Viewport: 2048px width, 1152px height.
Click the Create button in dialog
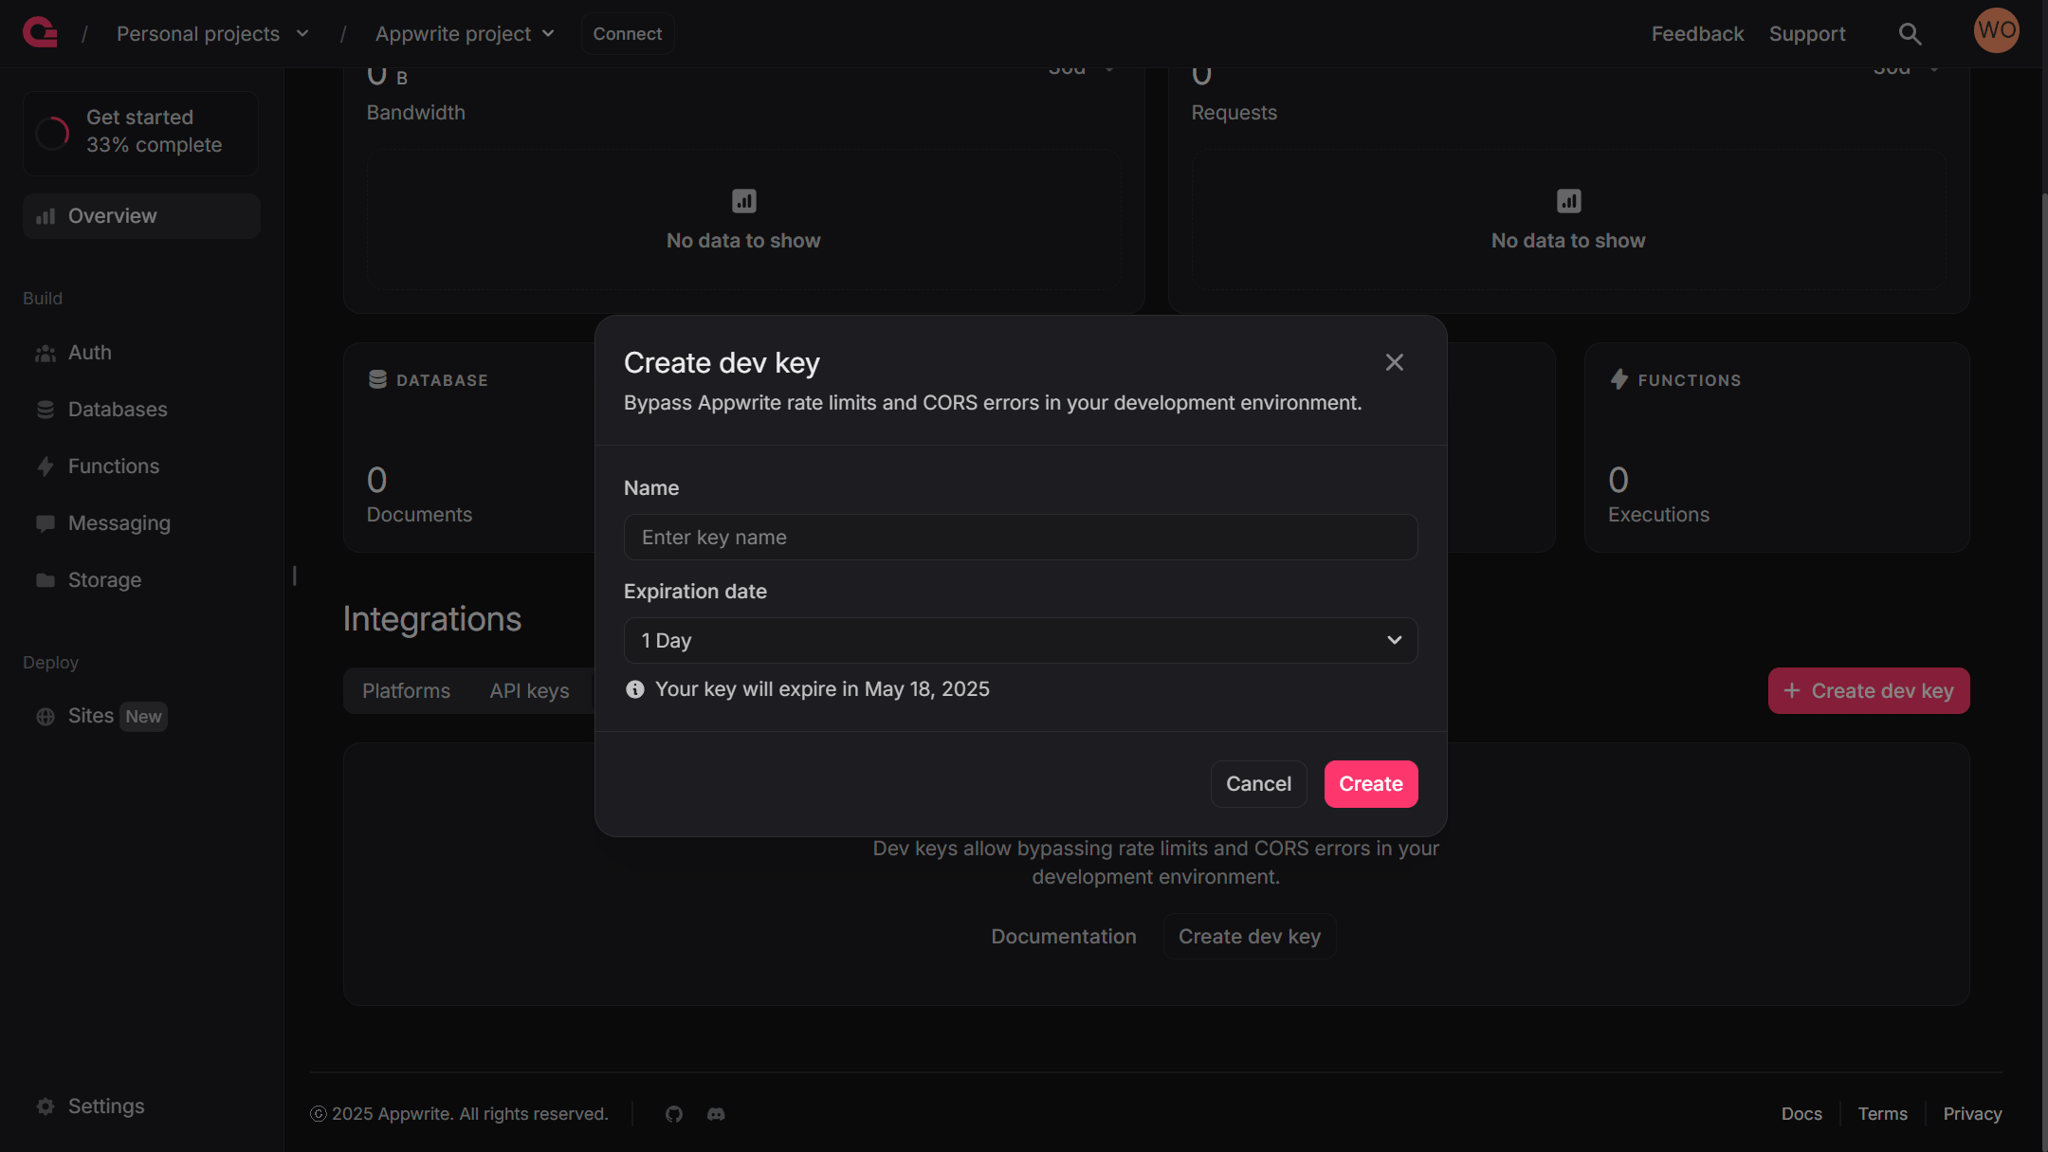(1370, 784)
